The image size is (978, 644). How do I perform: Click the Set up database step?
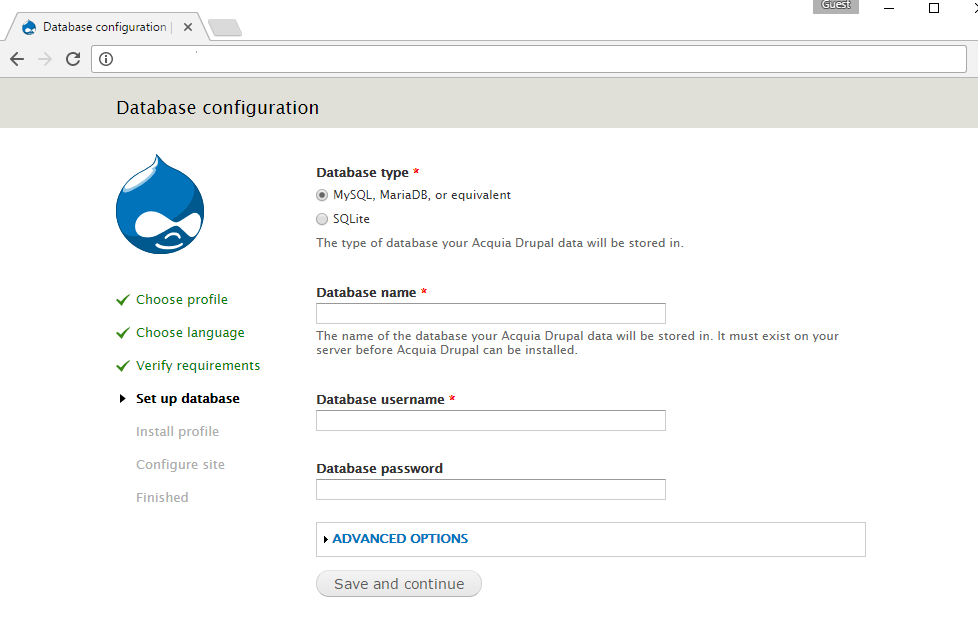187,399
